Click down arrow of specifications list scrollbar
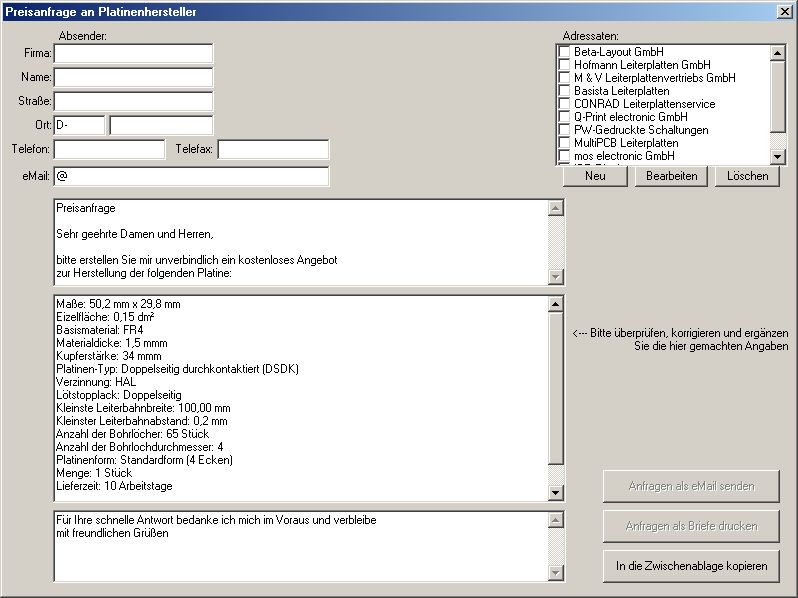Viewport: 798px width, 598px height. click(556, 493)
